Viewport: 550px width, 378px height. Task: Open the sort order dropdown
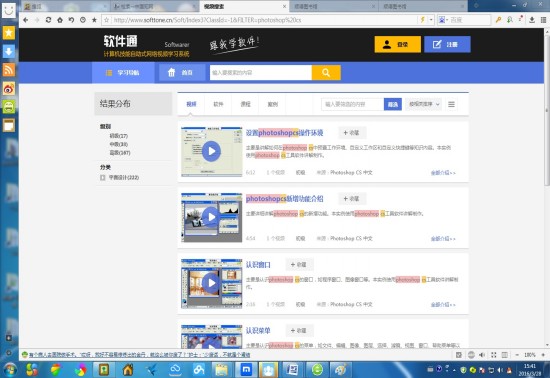tap(423, 104)
